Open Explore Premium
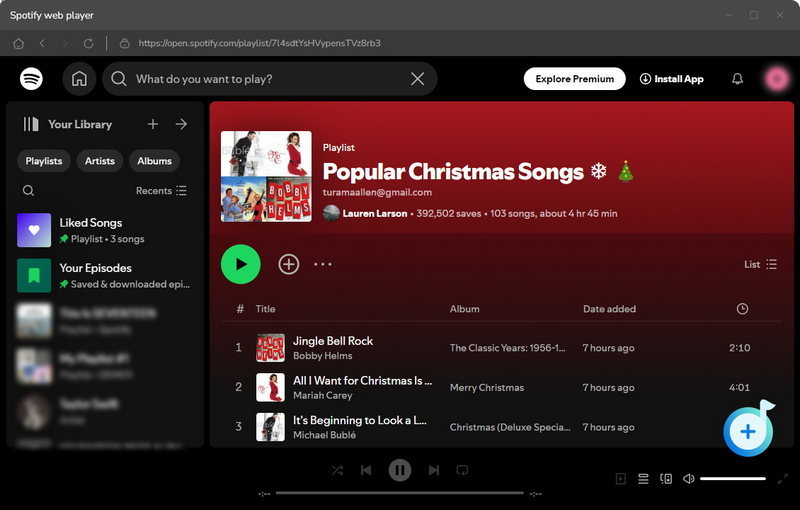This screenshot has width=800, height=510. point(574,79)
